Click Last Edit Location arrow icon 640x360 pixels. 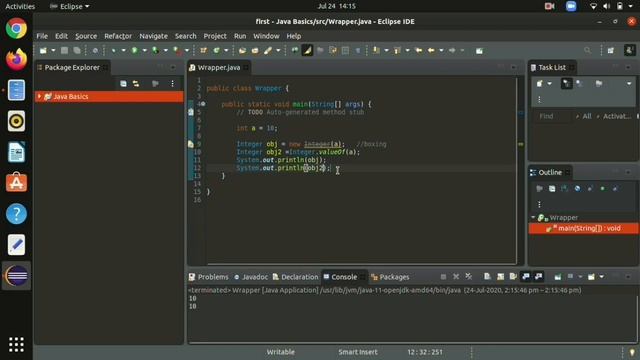point(418,51)
